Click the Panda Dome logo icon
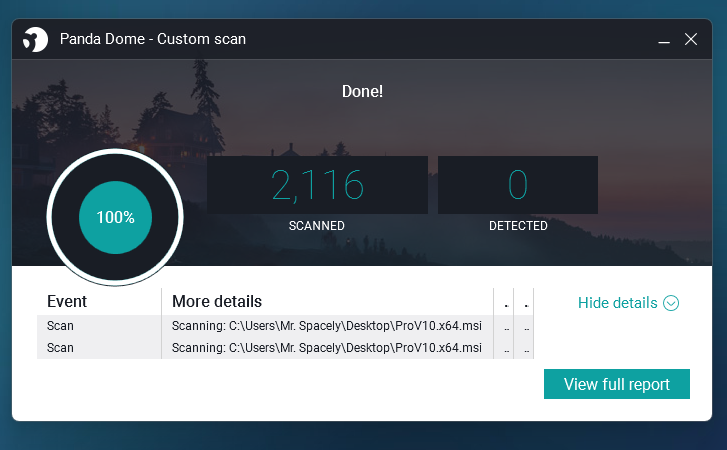 pos(35,39)
